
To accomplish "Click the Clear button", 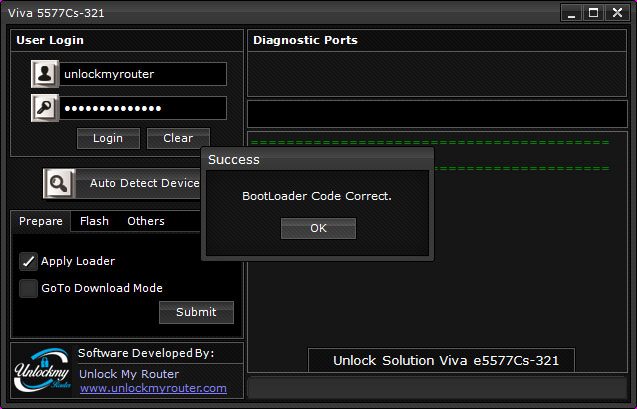I will [x=178, y=138].
